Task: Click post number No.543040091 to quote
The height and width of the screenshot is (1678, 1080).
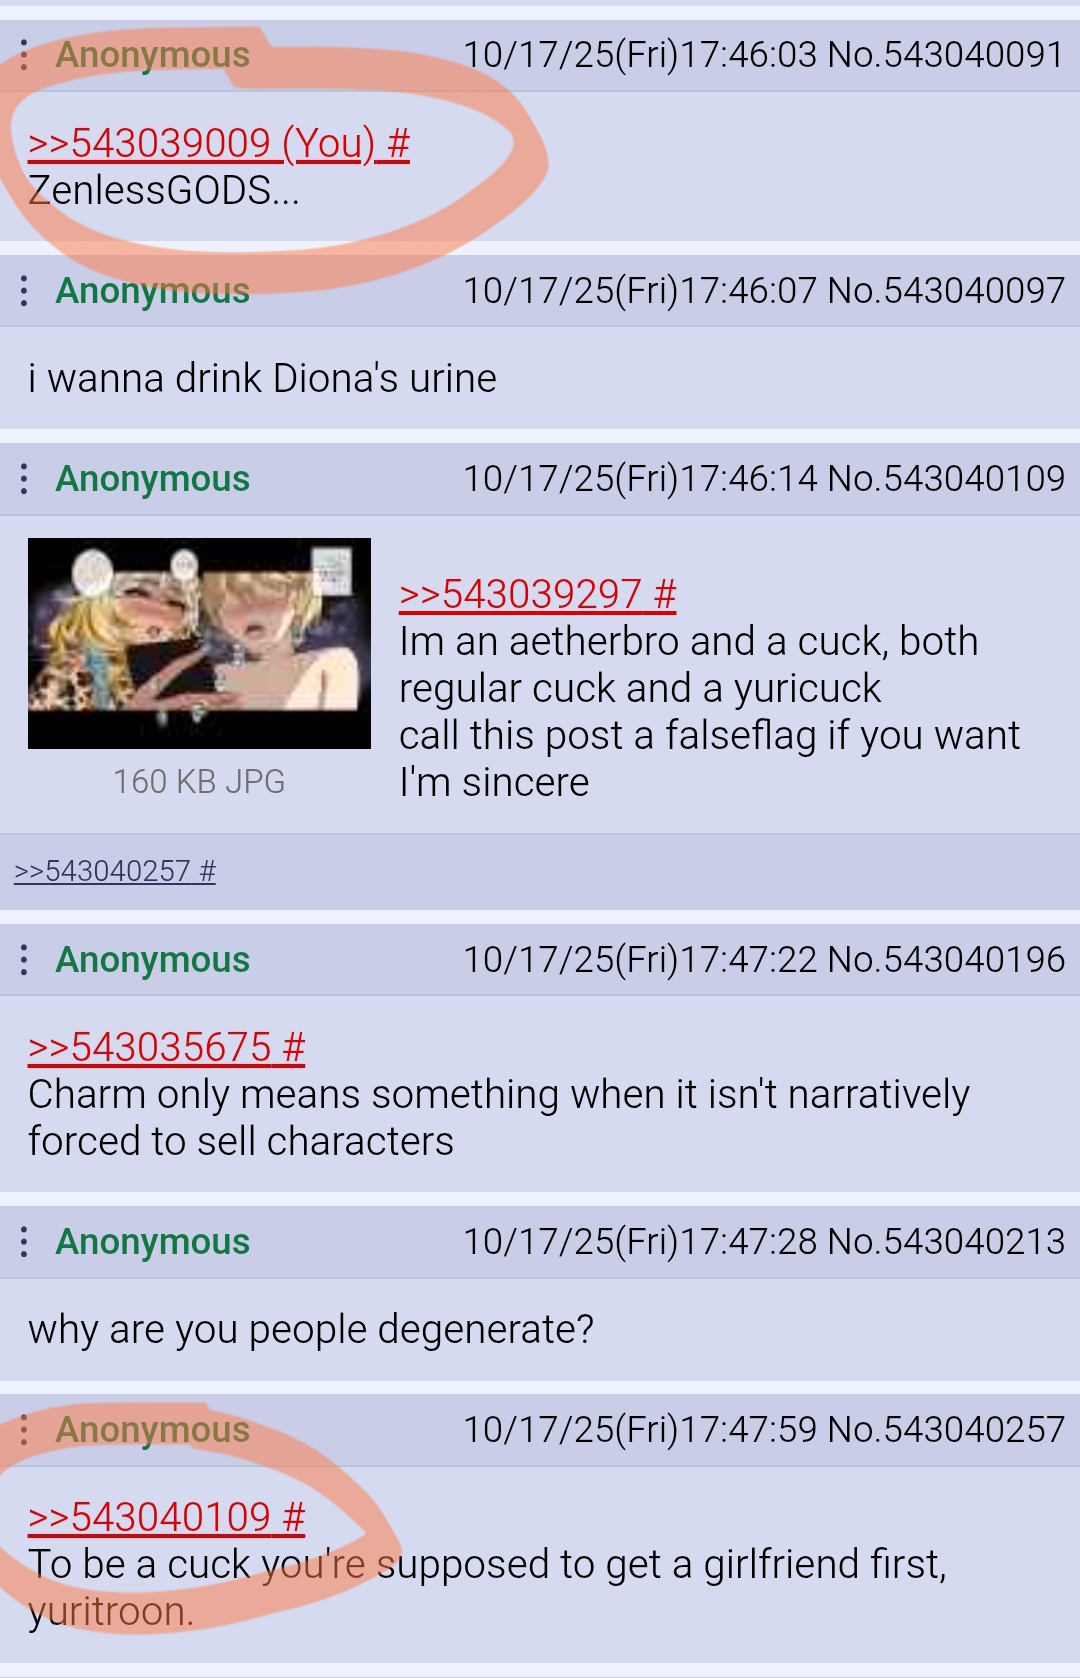Action: (x=946, y=54)
